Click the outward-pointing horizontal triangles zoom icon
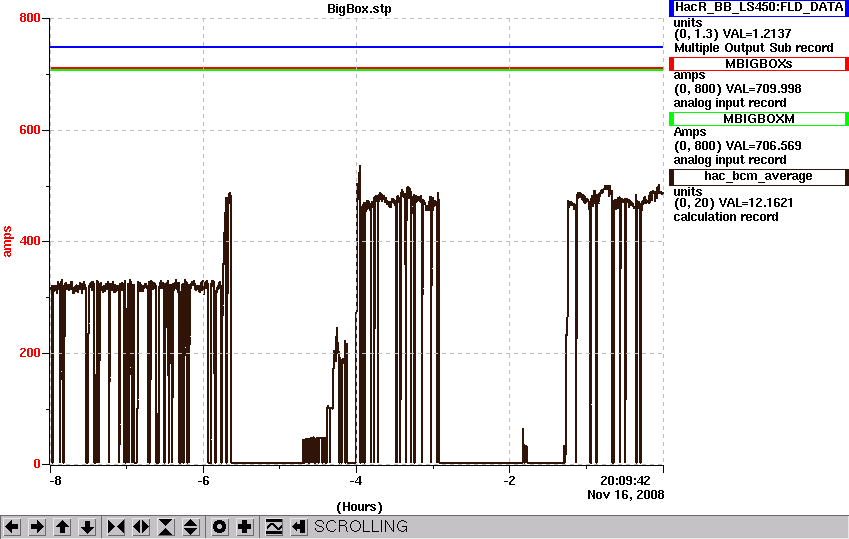Image resolution: width=849 pixels, height=539 pixels. (x=141, y=527)
